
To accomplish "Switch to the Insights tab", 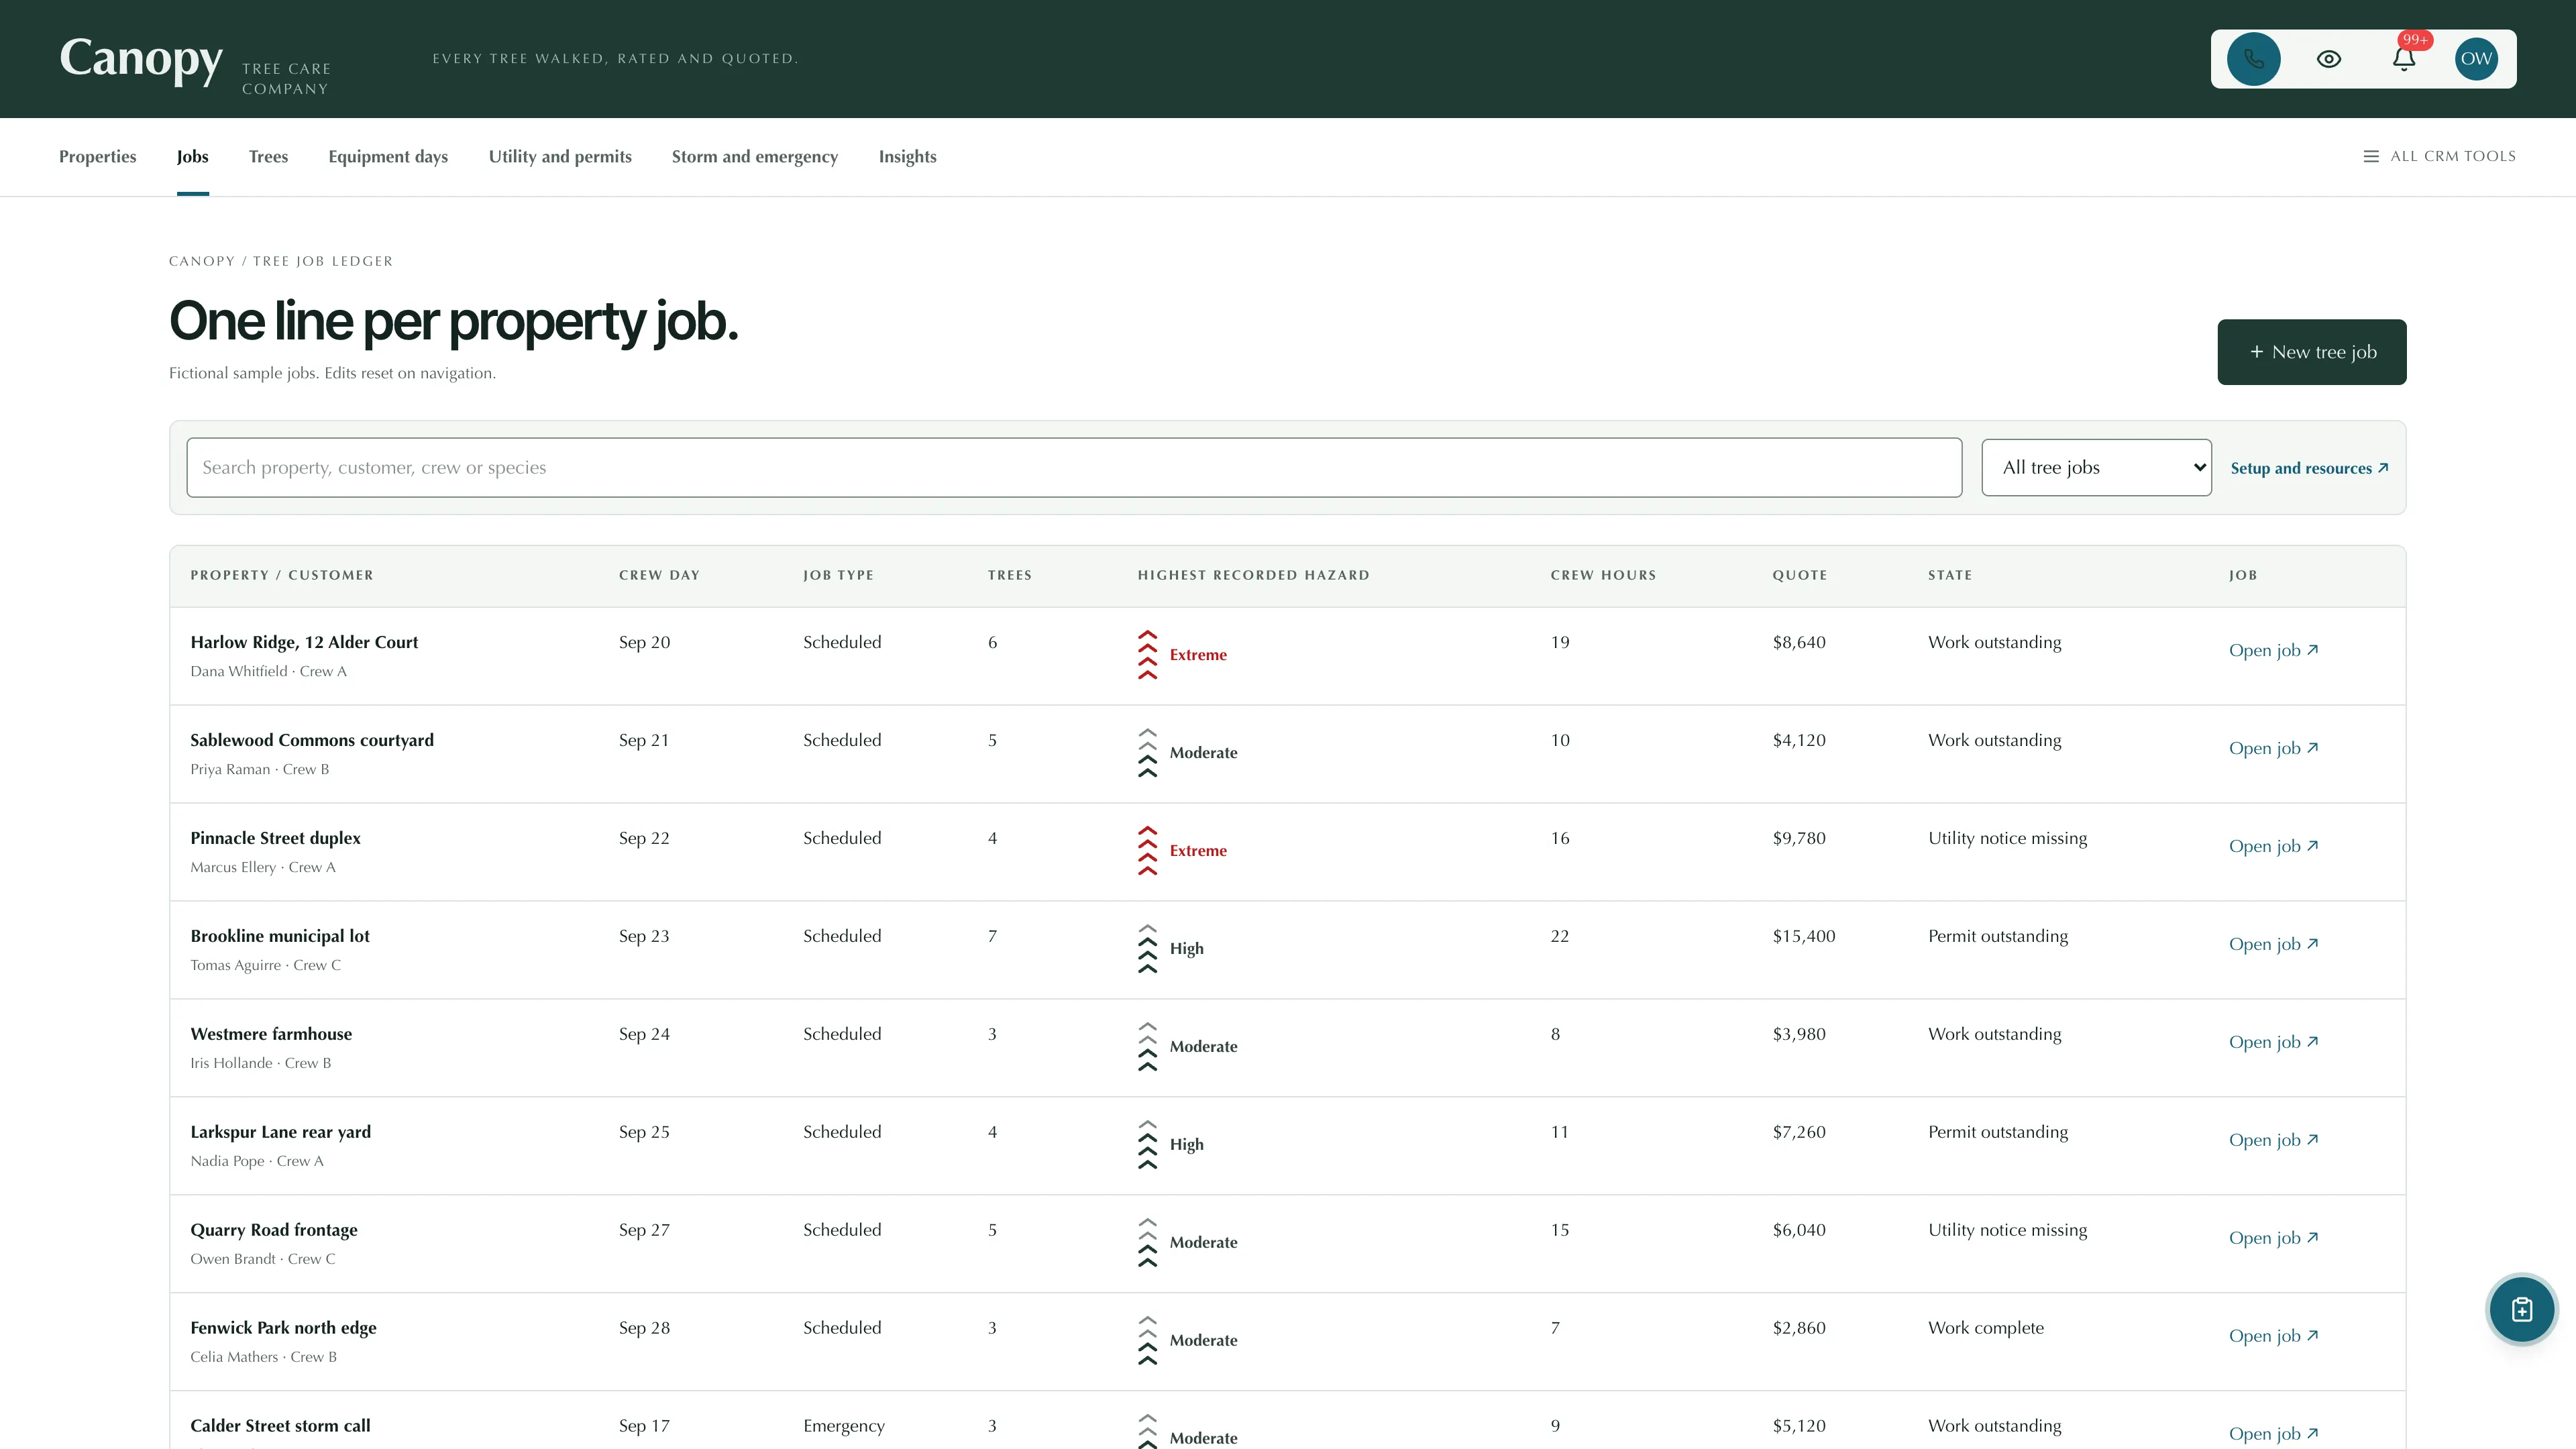I will point(907,157).
